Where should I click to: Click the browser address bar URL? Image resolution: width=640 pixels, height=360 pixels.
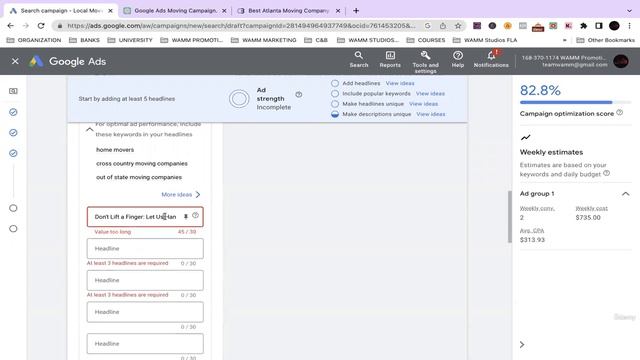pos(241,26)
